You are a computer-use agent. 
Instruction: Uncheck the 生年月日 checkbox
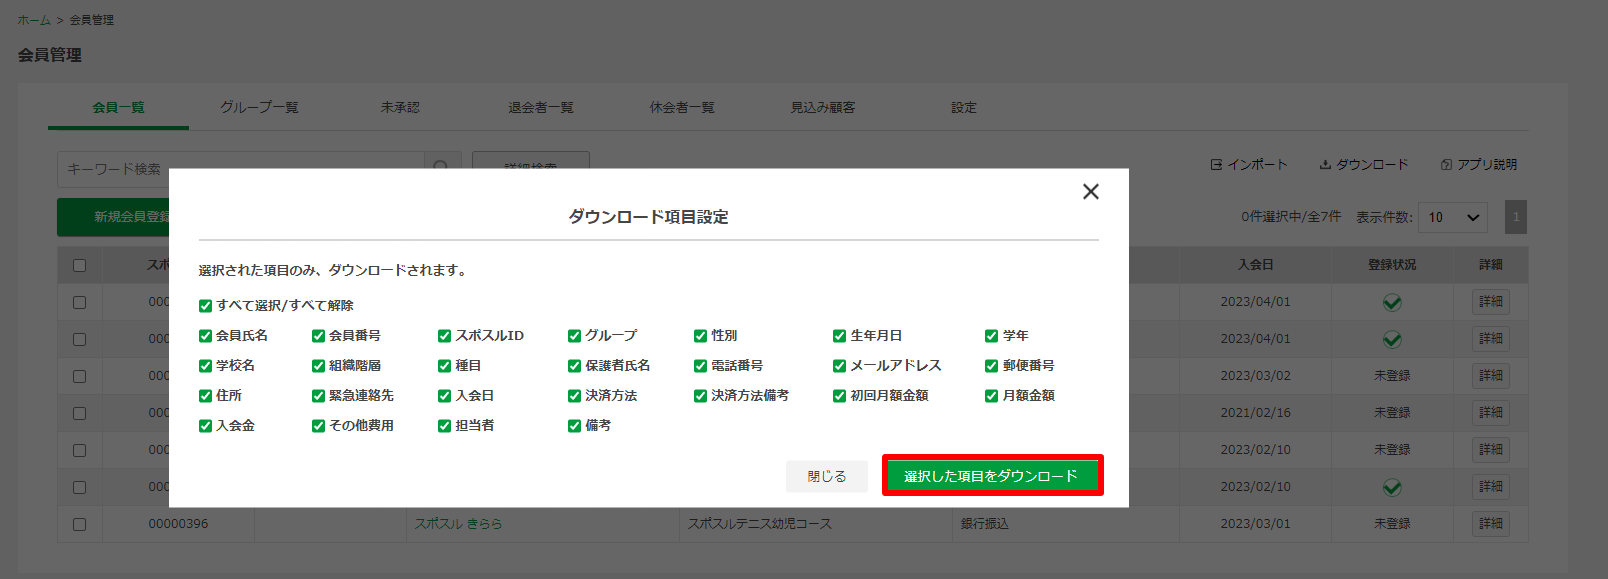click(839, 336)
